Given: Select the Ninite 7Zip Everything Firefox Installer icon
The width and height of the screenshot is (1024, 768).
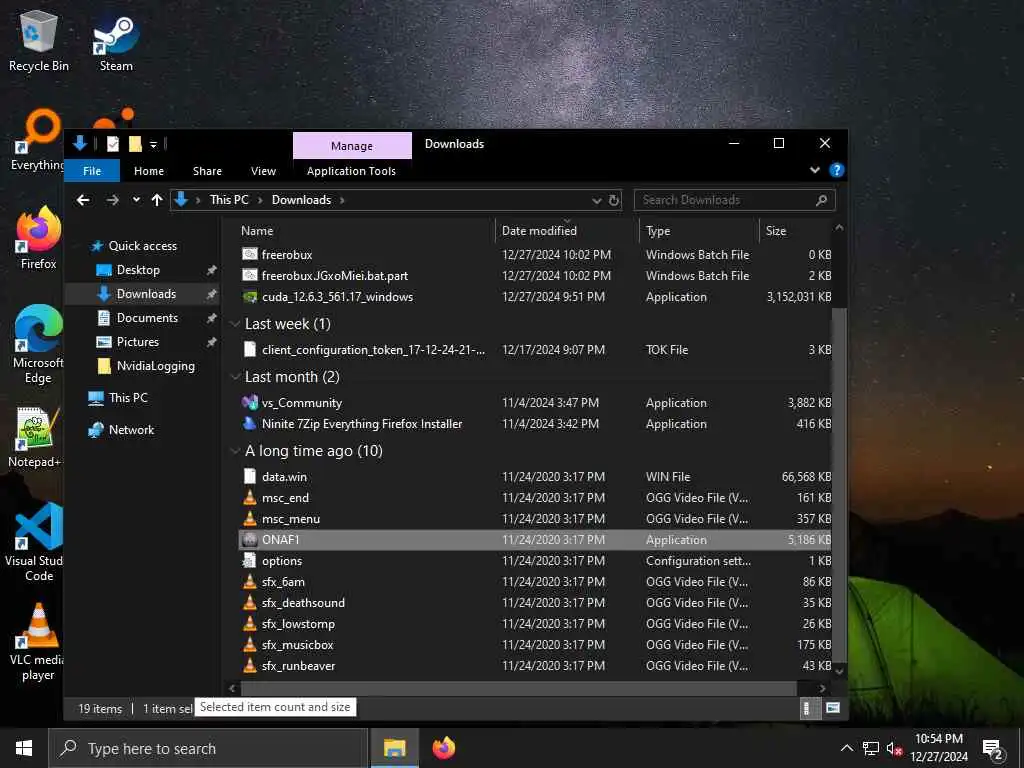Looking at the screenshot, I should [249, 424].
